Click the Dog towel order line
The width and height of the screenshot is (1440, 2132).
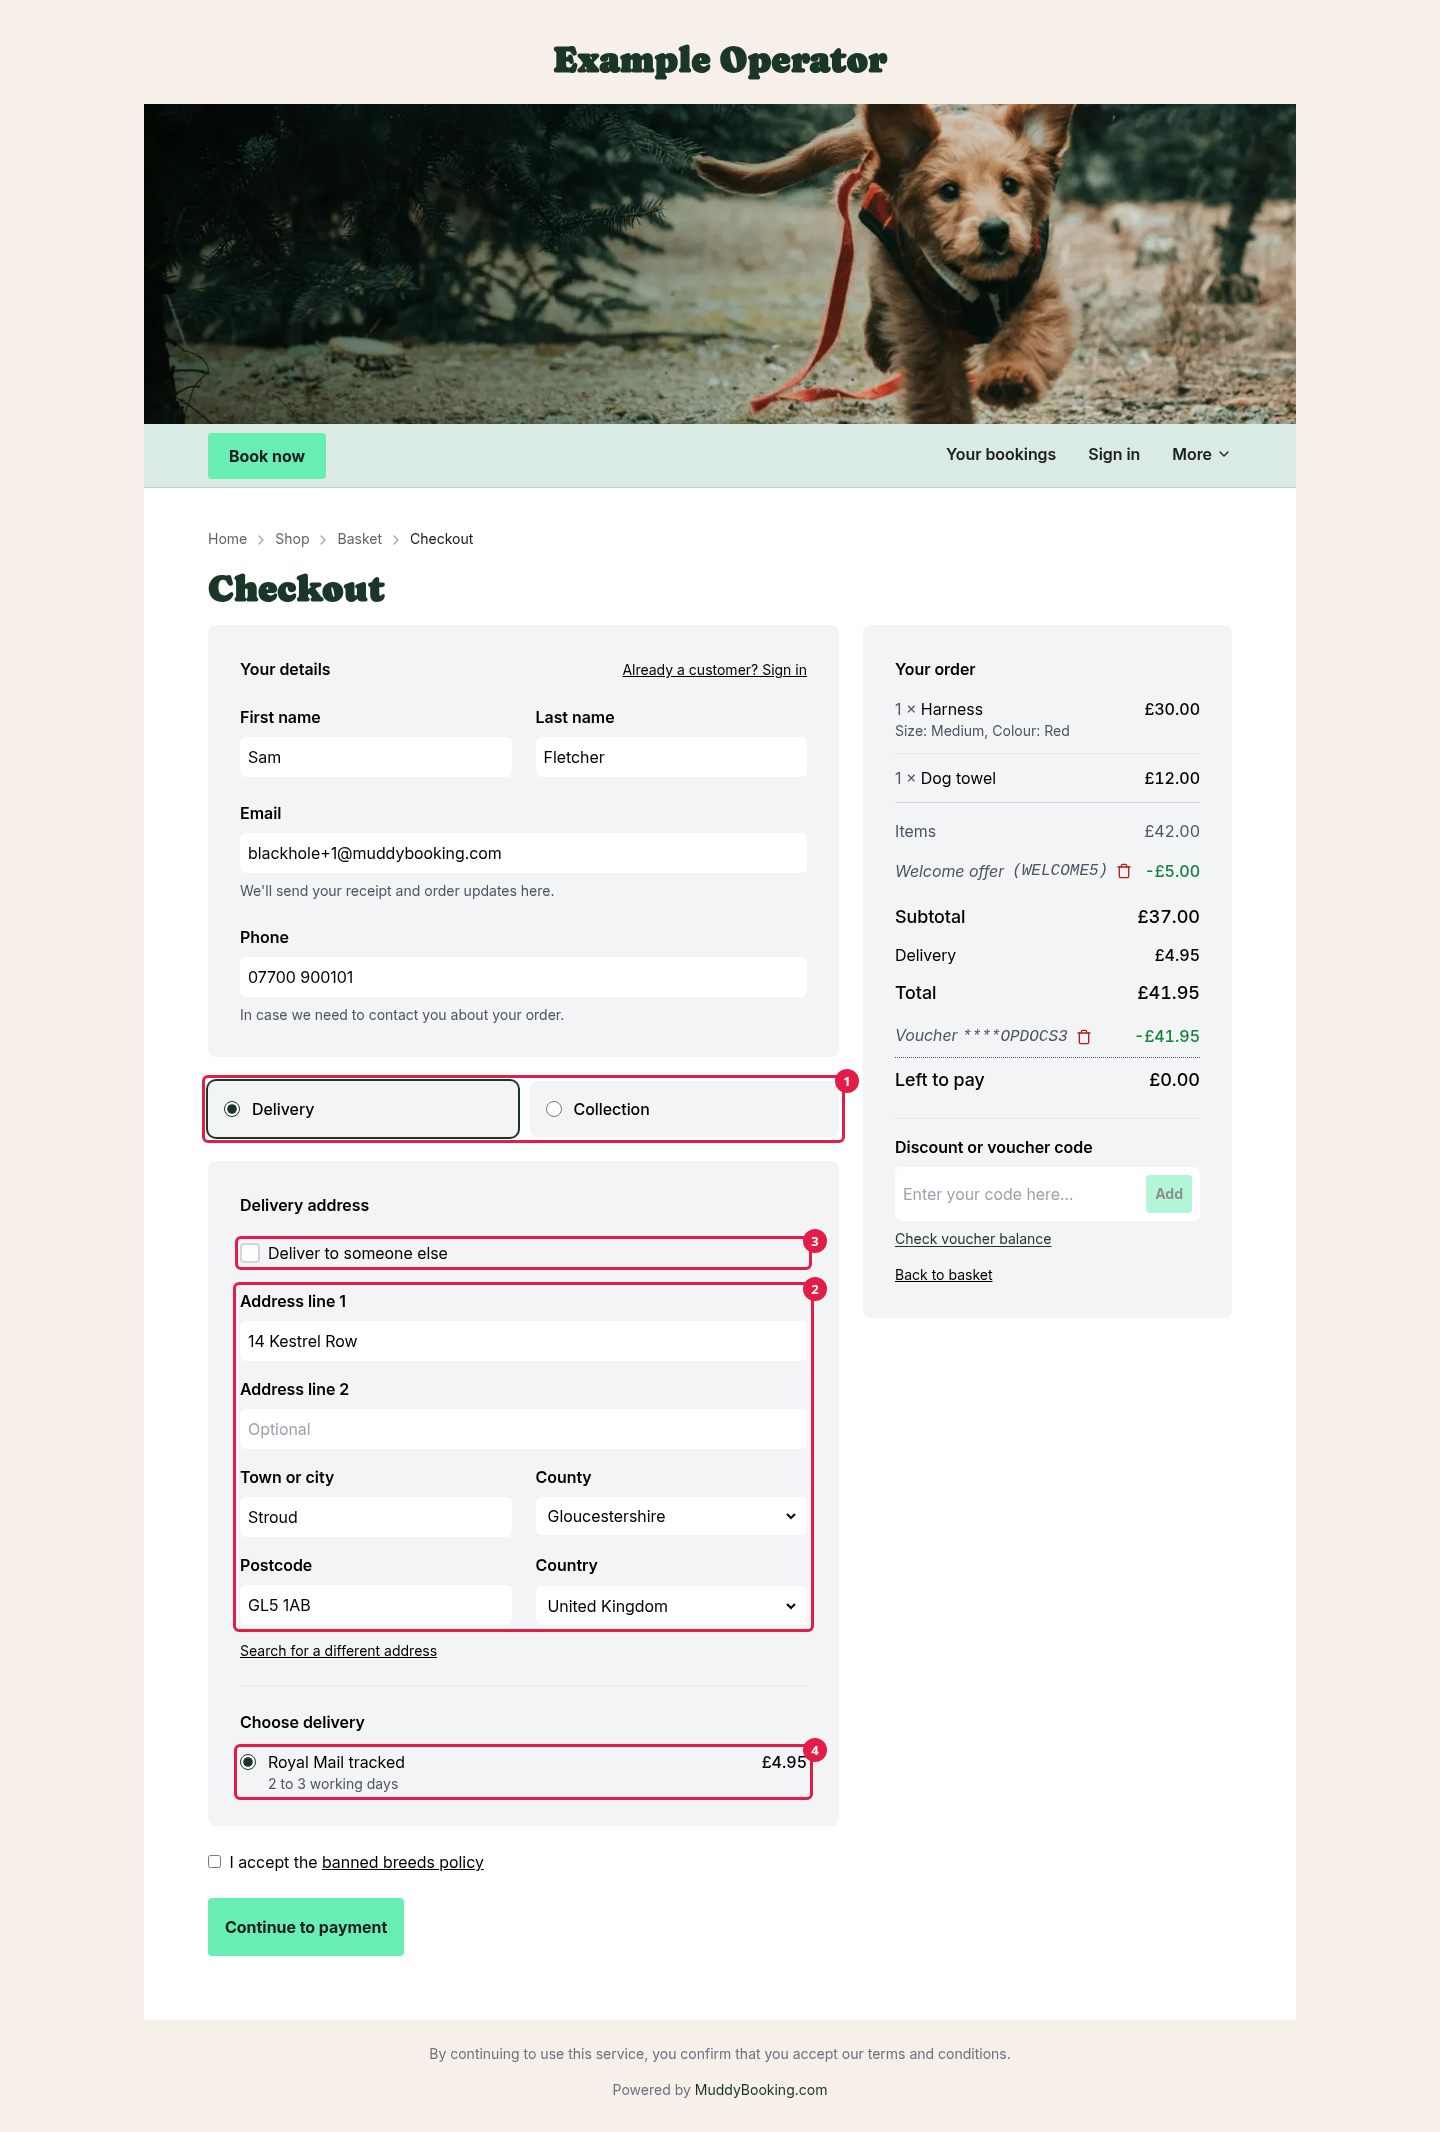(x=1047, y=778)
